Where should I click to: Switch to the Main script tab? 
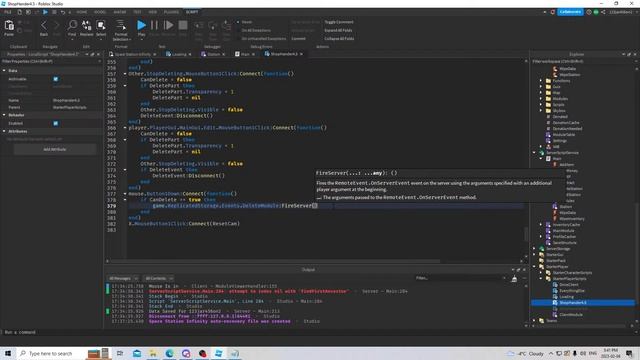pyautogui.click(x=245, y=54)
